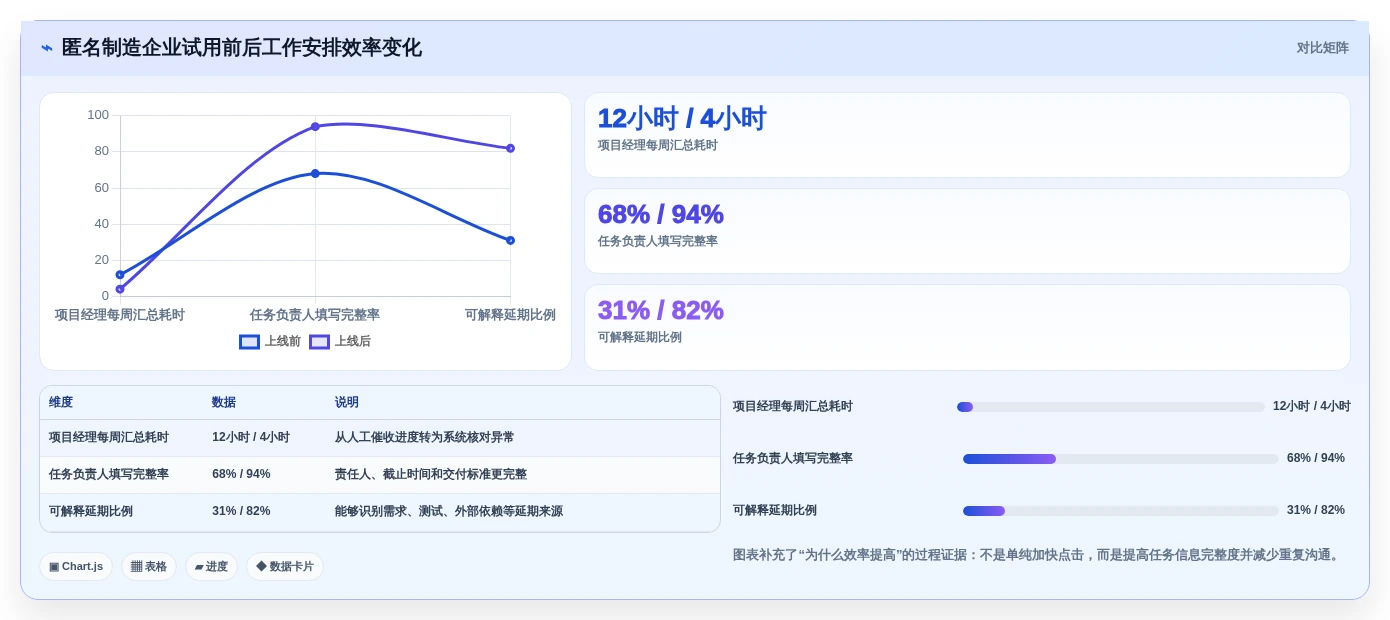Click the 说明 table column header

347,402
